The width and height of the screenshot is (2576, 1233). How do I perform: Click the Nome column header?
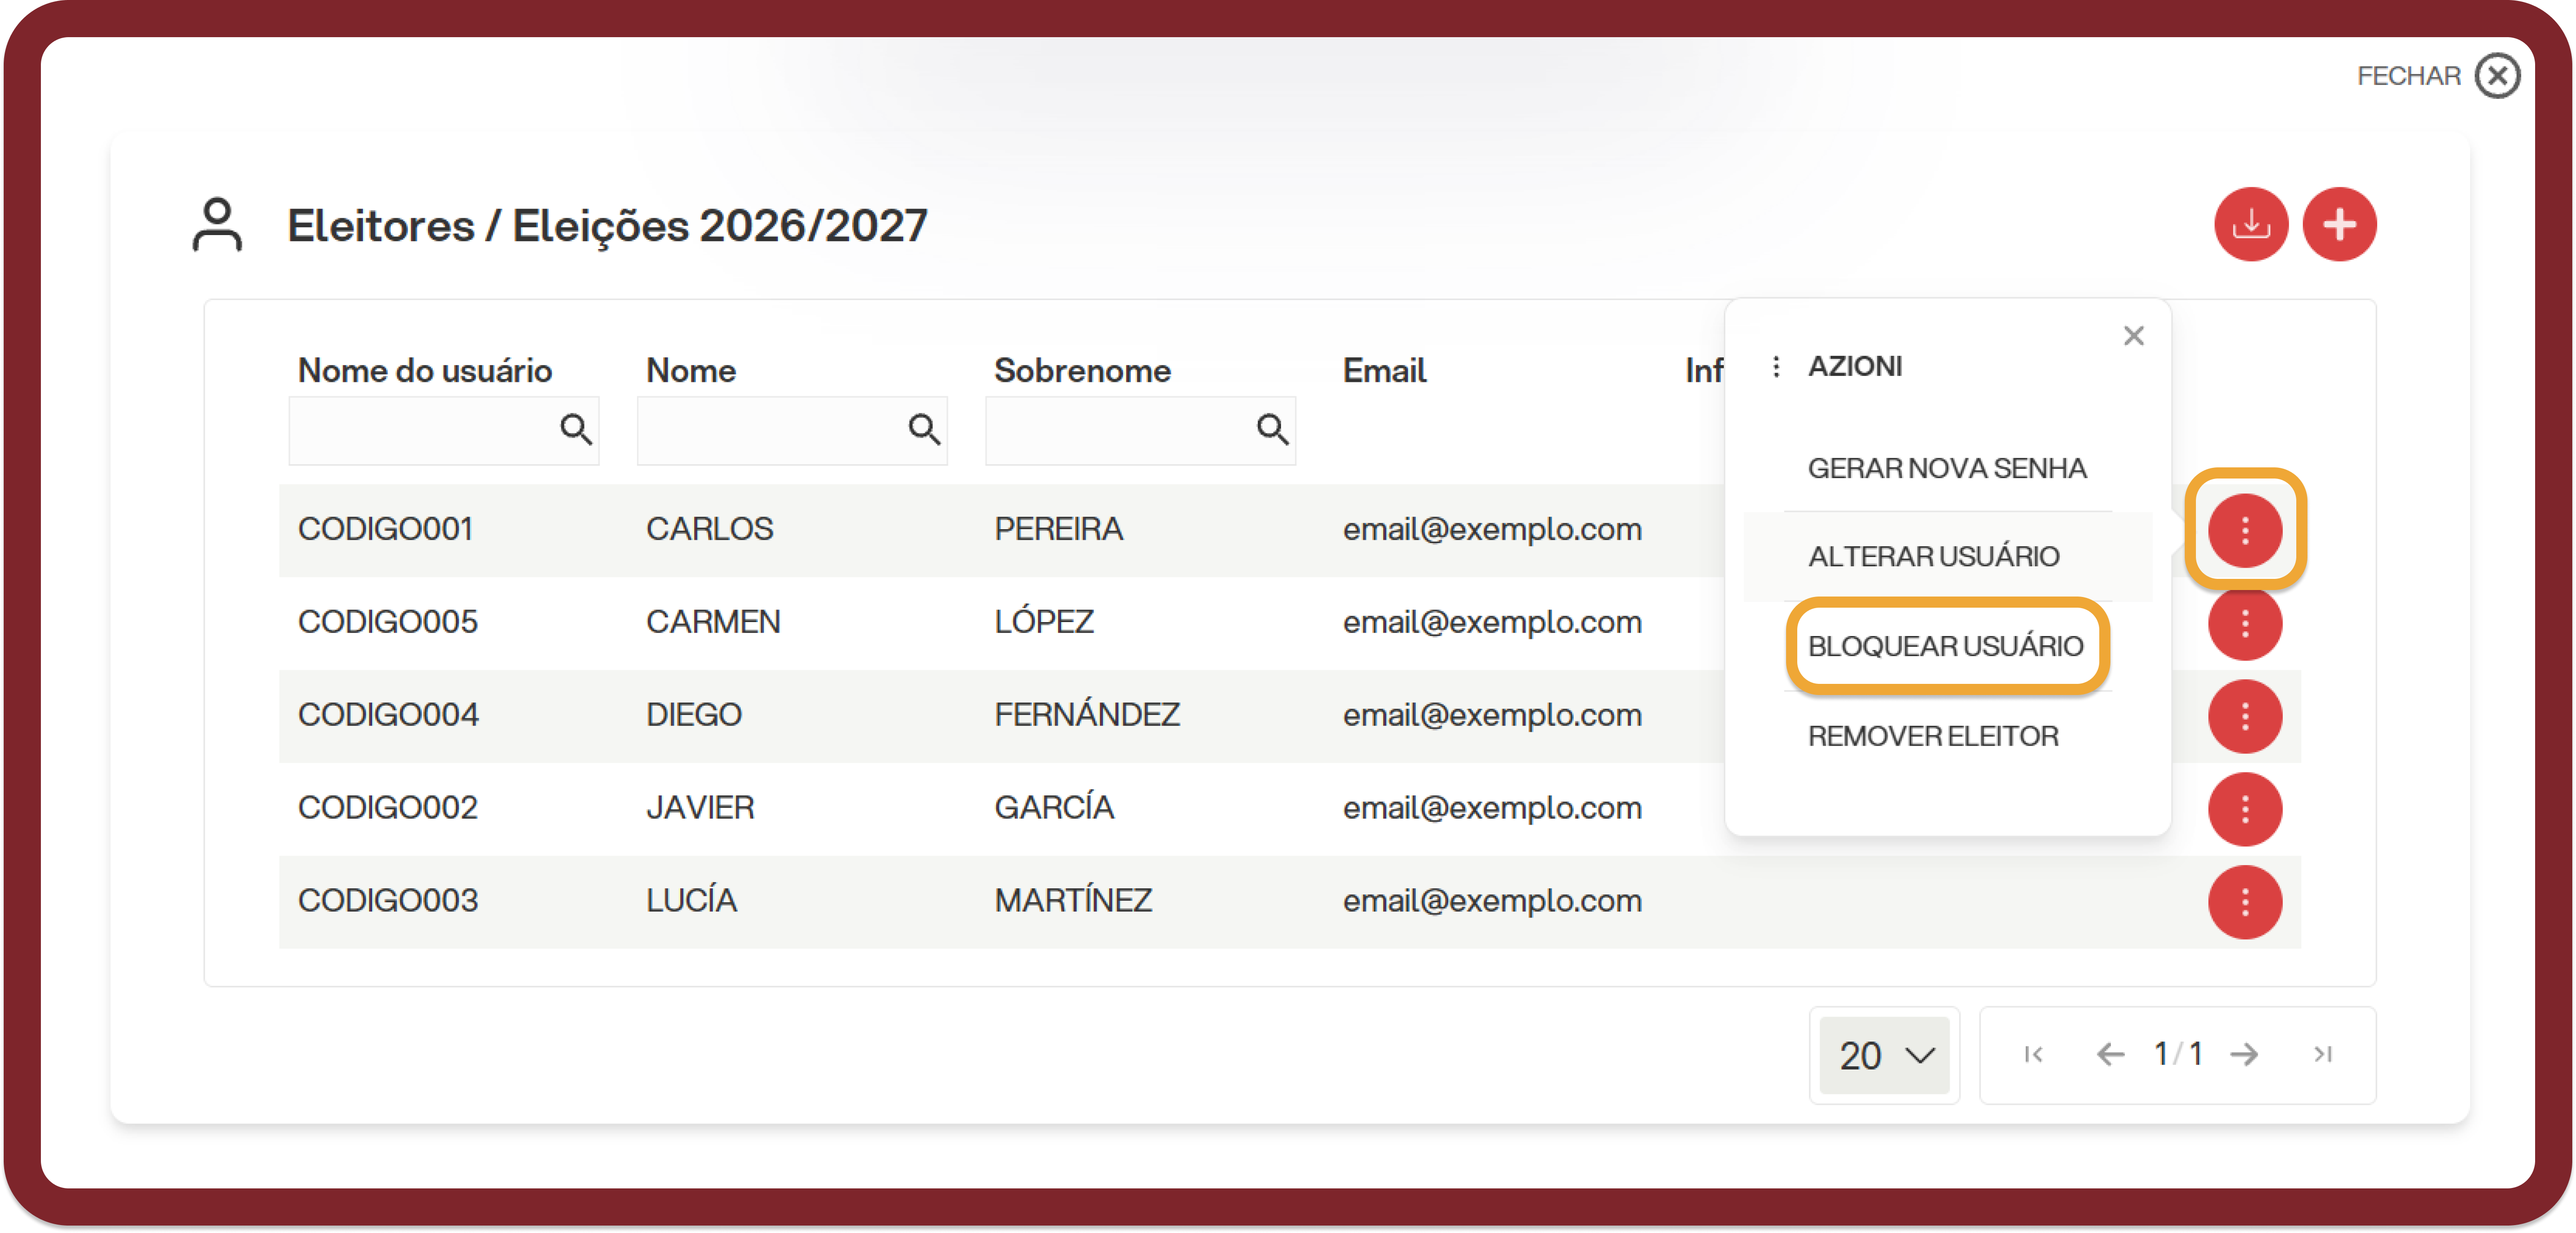(690, 371)
